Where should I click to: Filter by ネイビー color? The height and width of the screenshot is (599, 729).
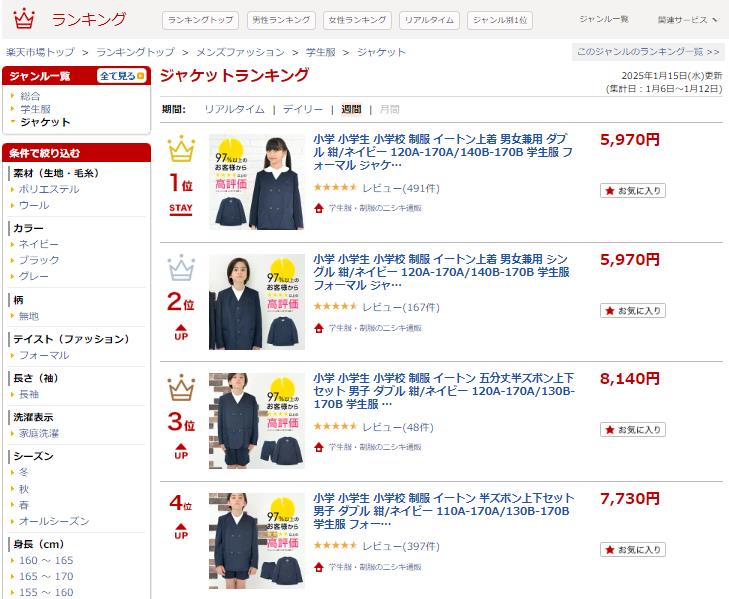[x=39, y=244]
